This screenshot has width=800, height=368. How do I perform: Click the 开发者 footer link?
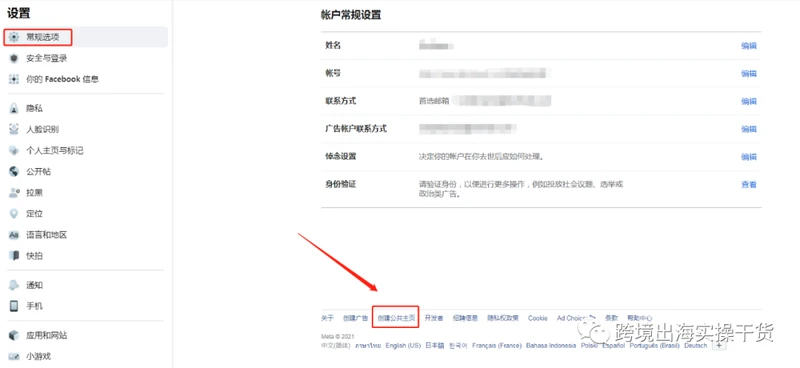pos(434,318)
